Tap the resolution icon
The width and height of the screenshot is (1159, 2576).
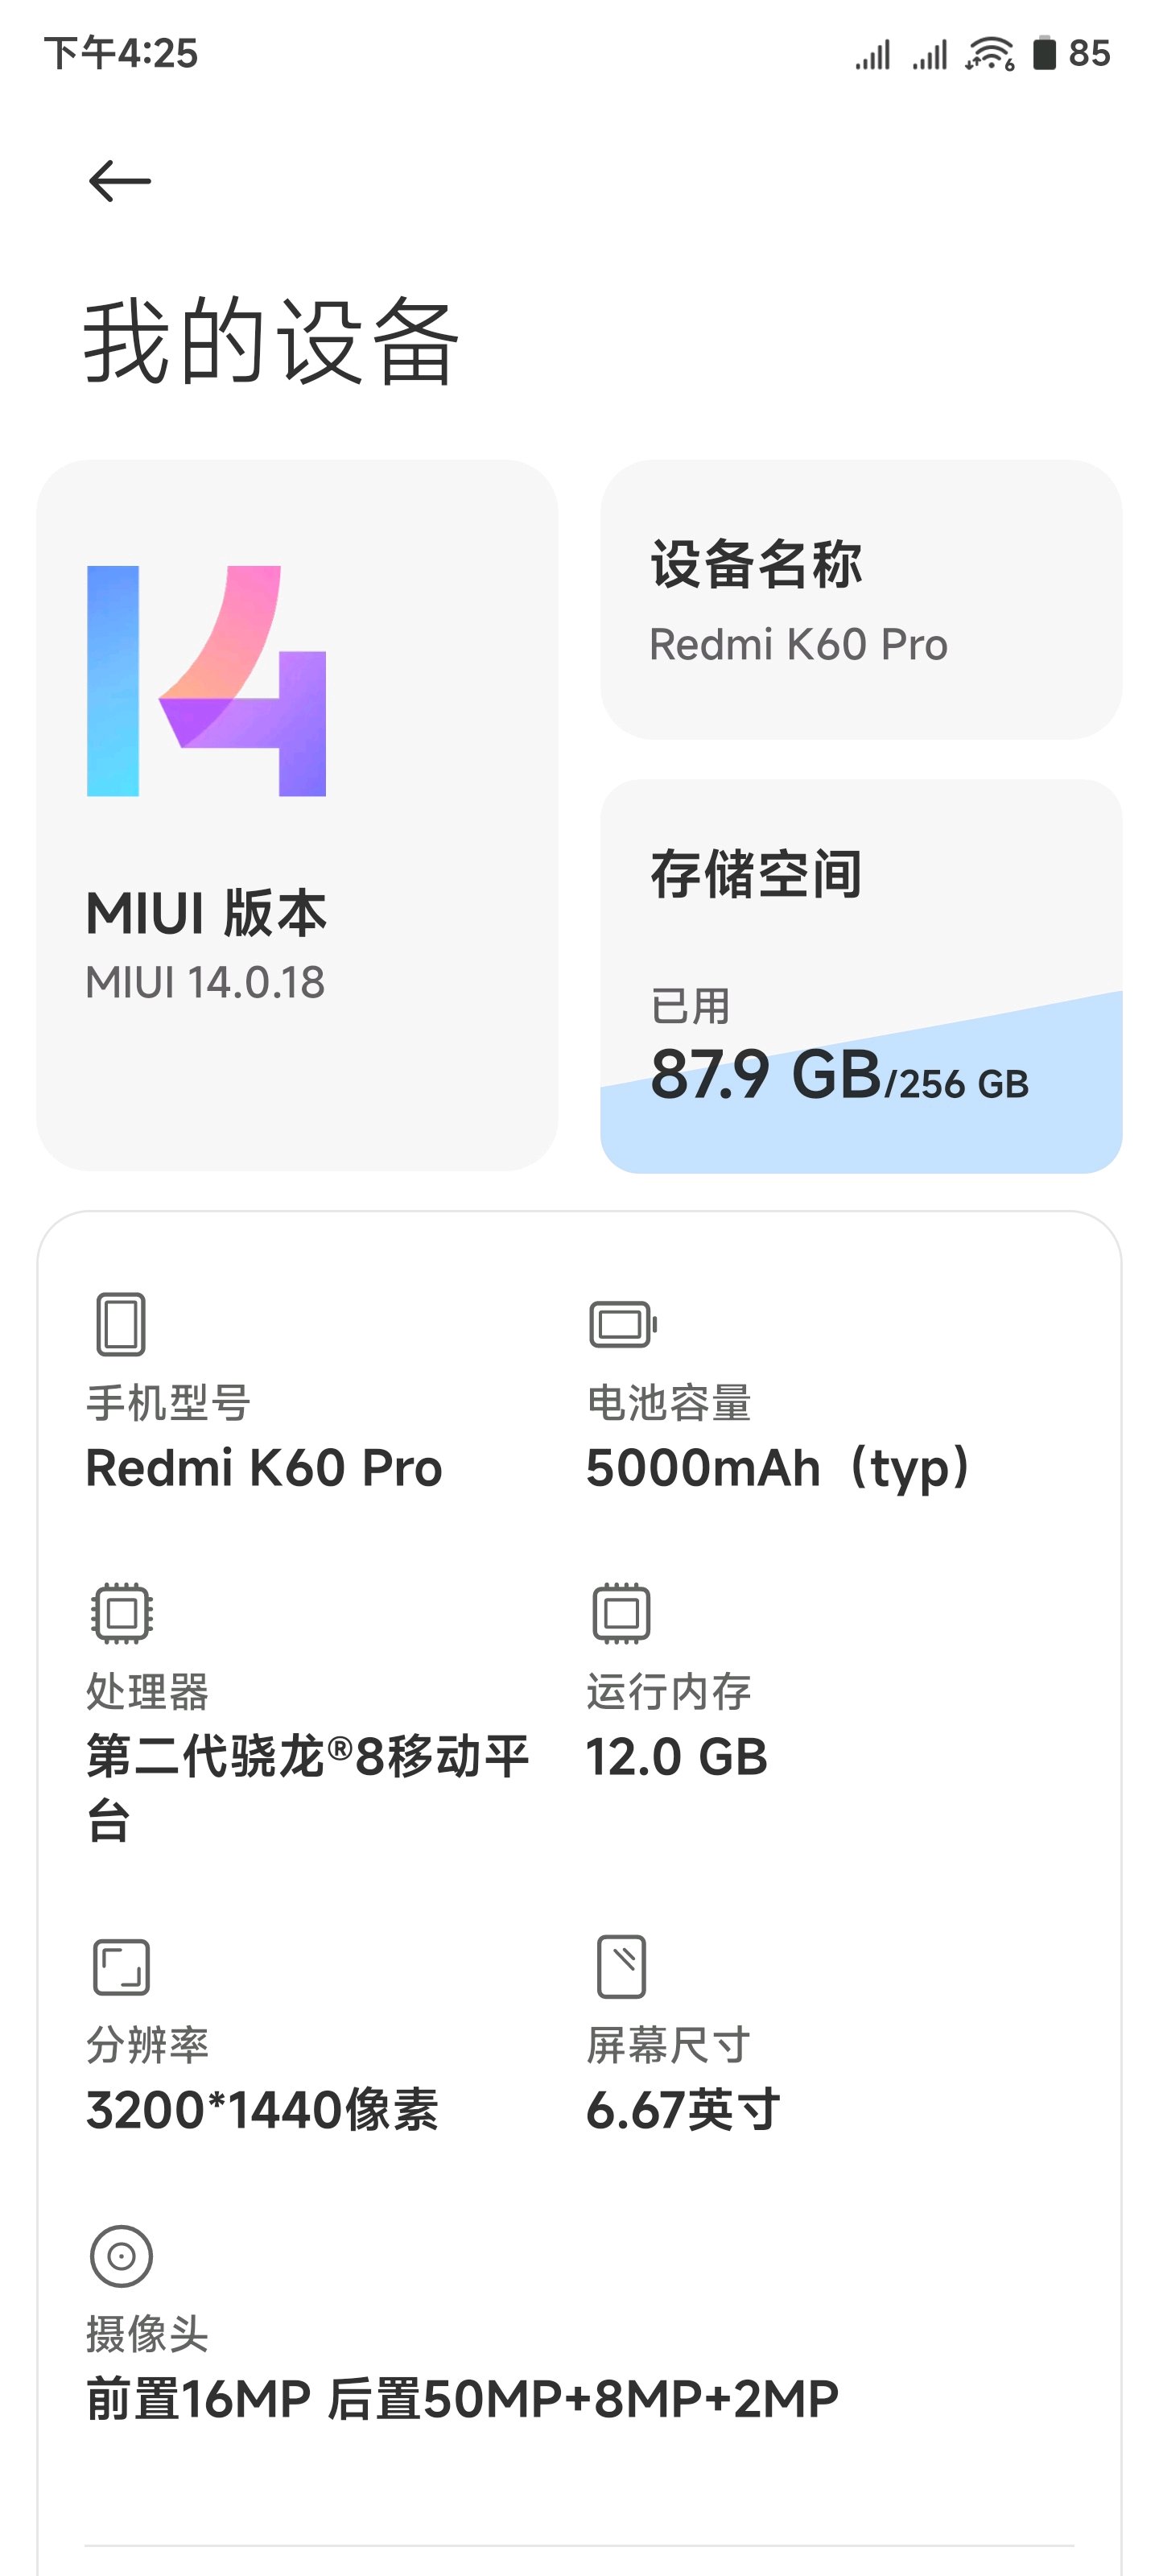pos(121,1967)
